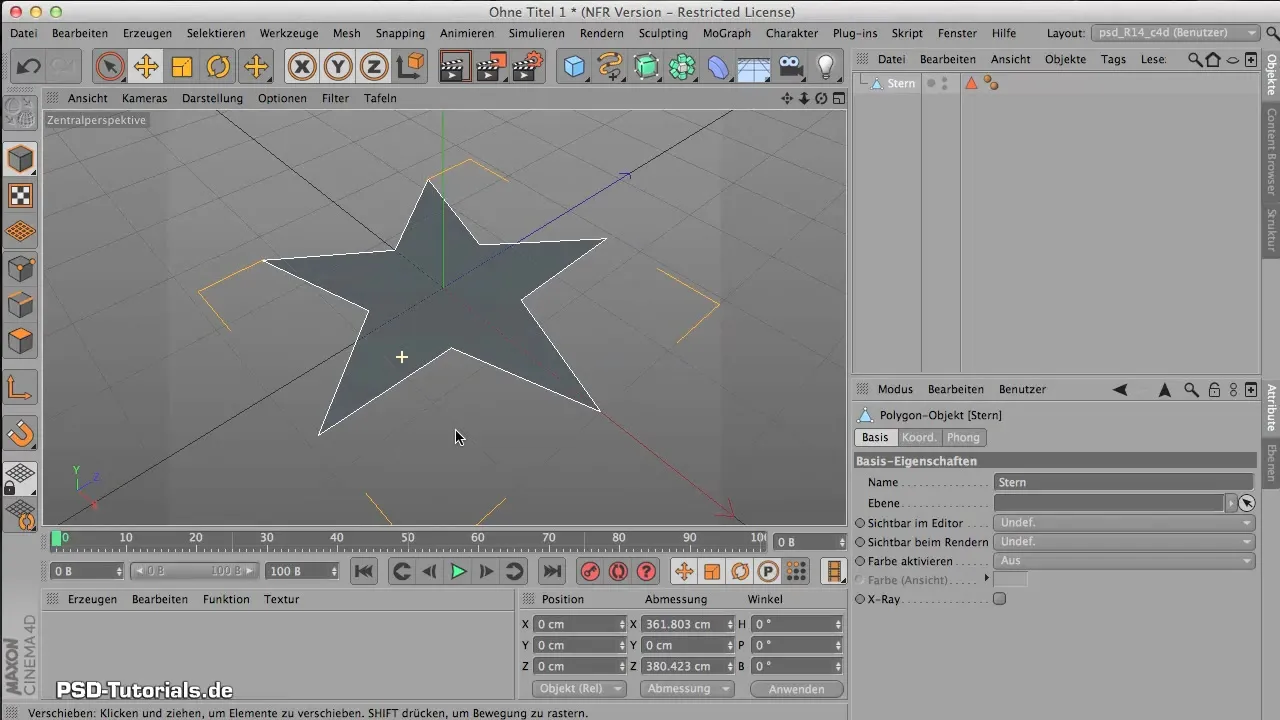Viewport: 1280px width, 720px height.
Task: Toggle X axis lock
Action: [301, 67]
